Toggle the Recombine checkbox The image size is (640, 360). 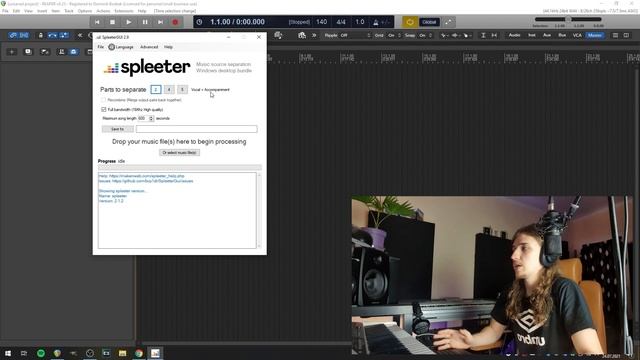pyautogui.click(x=103, y=100)
